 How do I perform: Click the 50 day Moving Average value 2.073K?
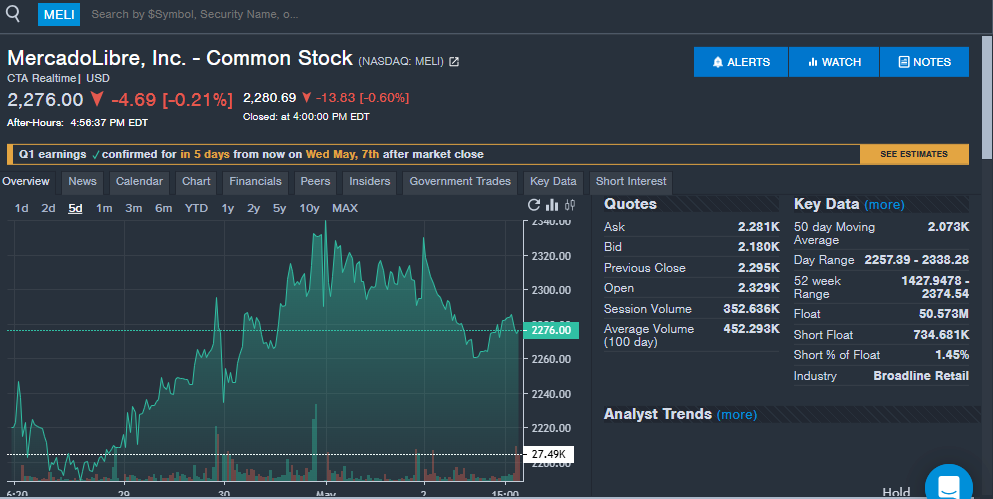(948, 227)
